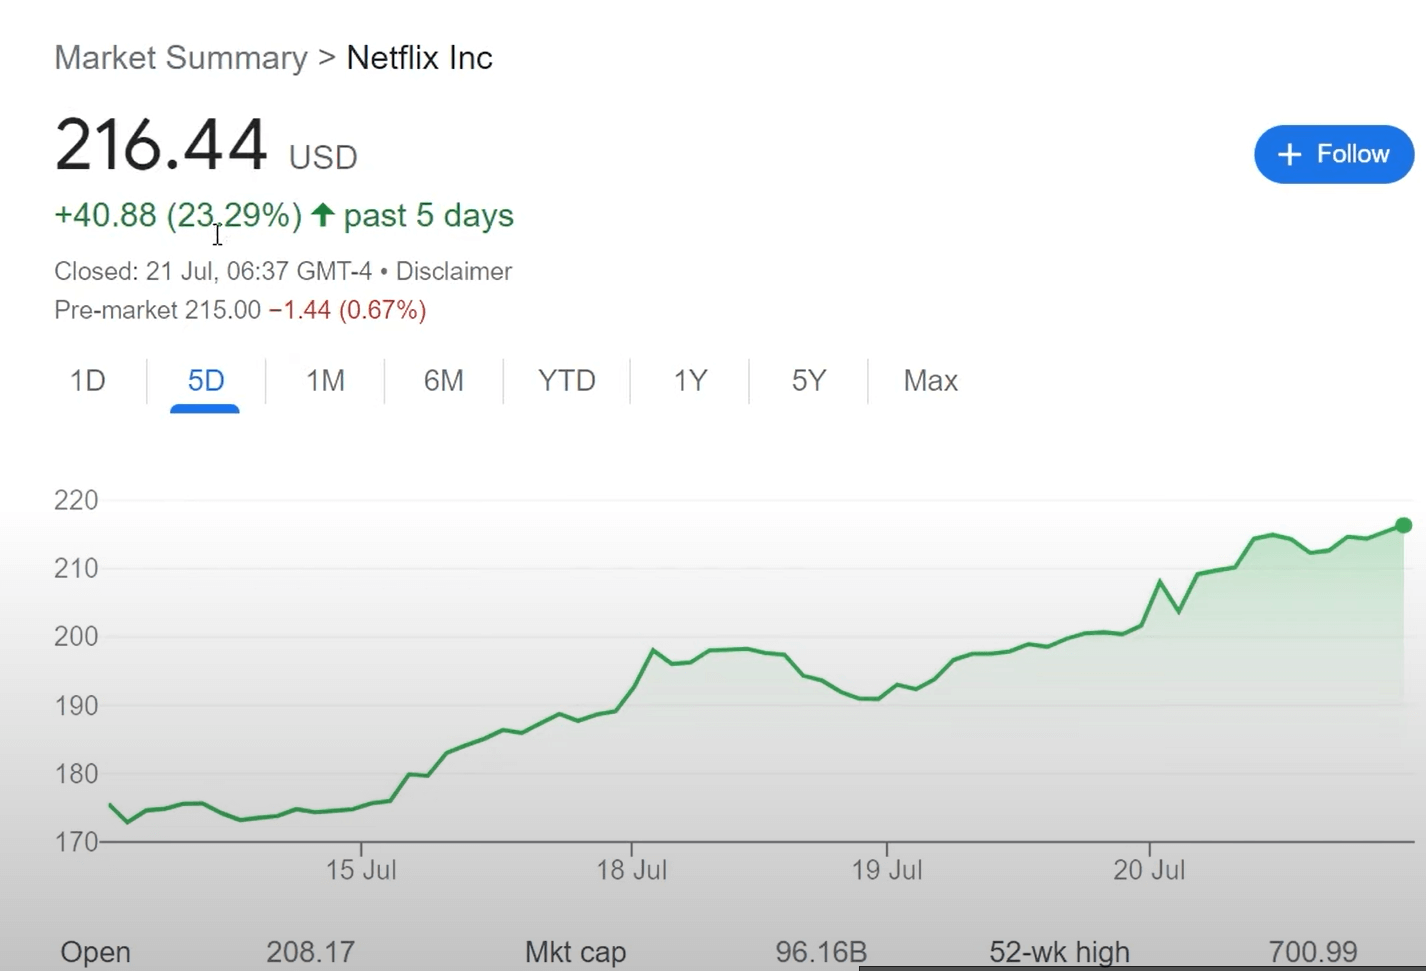1426x971 pixels.
Task: Click the Netflix Inc title text
Action: click(419, 58)
